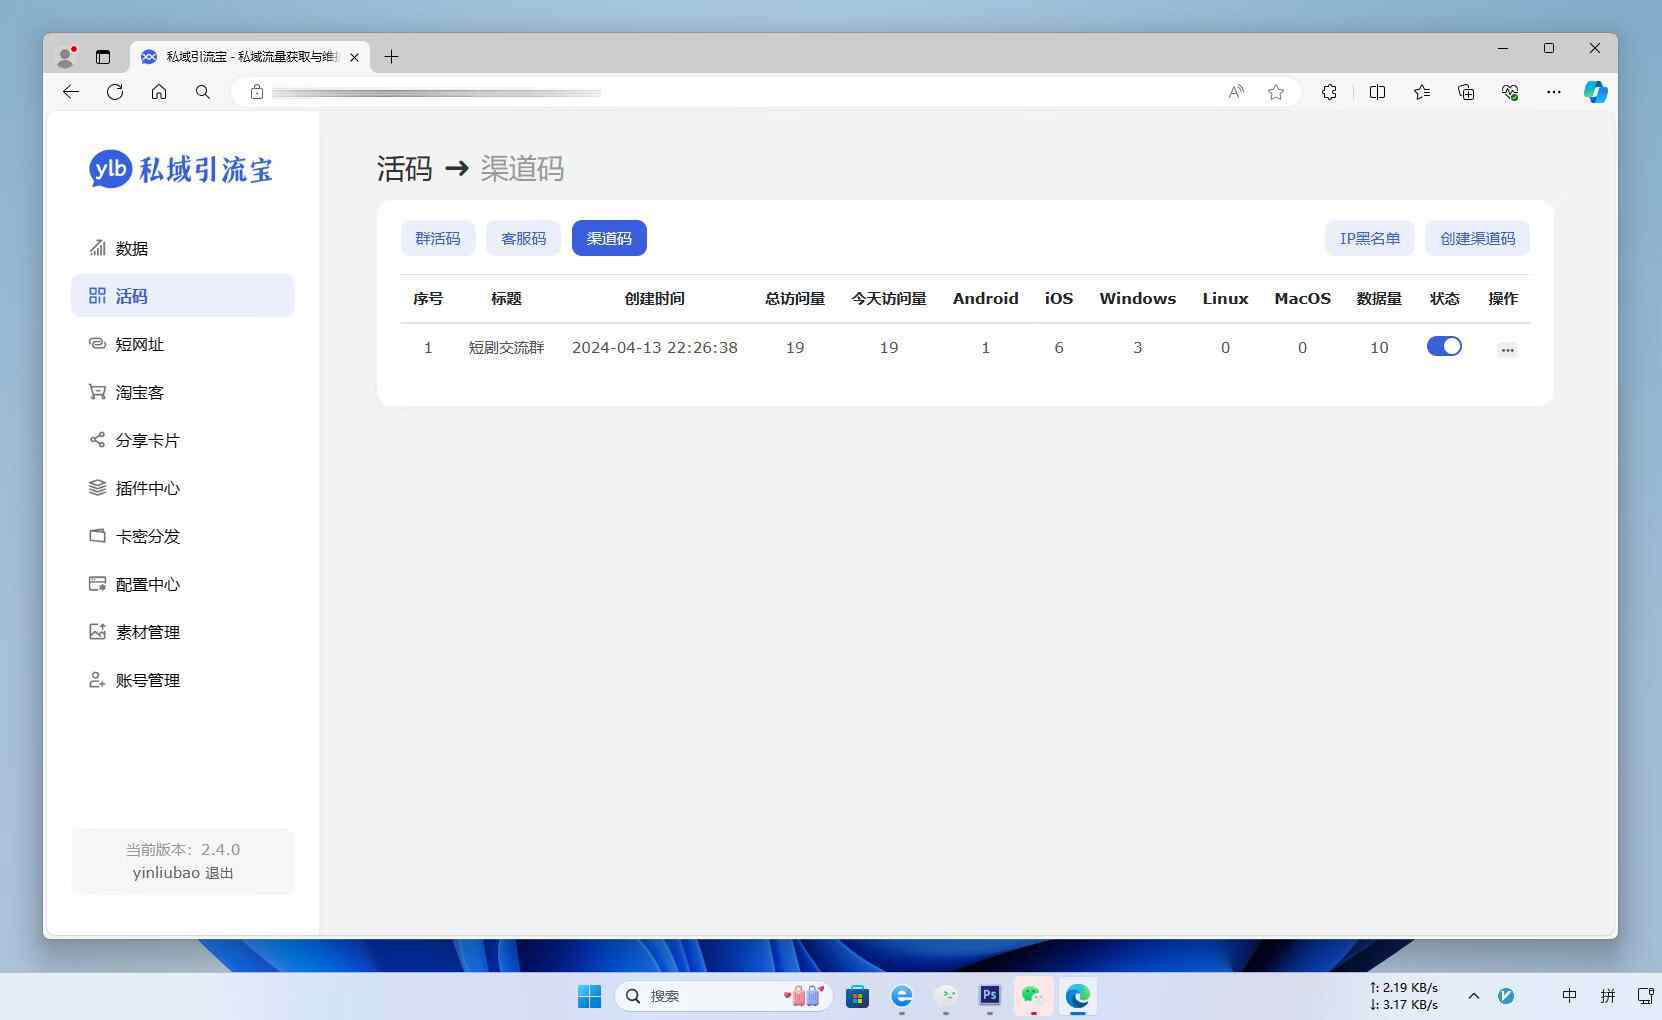
Task: Open the collections icon
Action: 1466,92
